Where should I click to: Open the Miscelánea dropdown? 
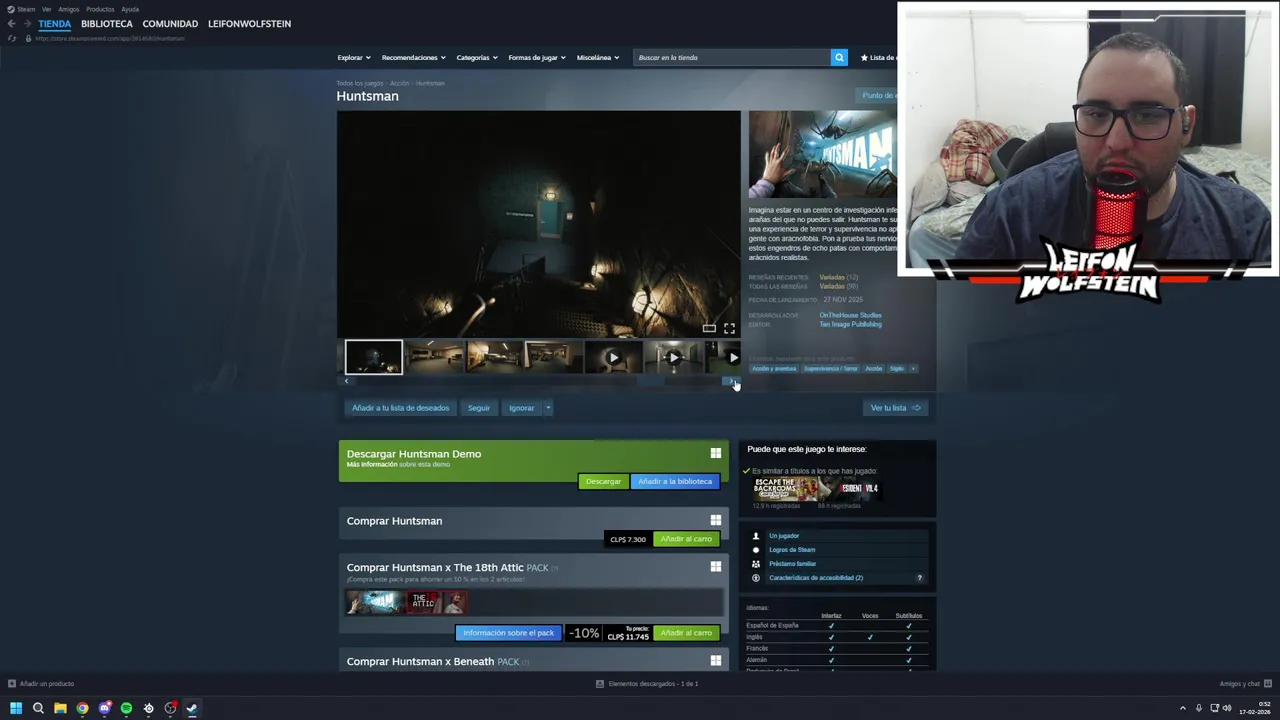pos(598,57)
